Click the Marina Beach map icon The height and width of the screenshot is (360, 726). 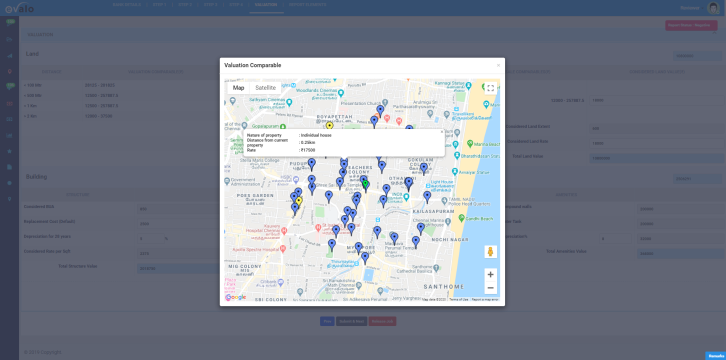pyautogui.click(x=470, y=143)
